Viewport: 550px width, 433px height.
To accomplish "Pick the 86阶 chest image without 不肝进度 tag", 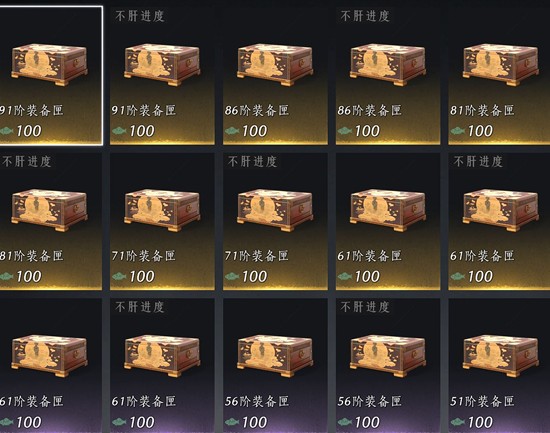I will 275,64.
